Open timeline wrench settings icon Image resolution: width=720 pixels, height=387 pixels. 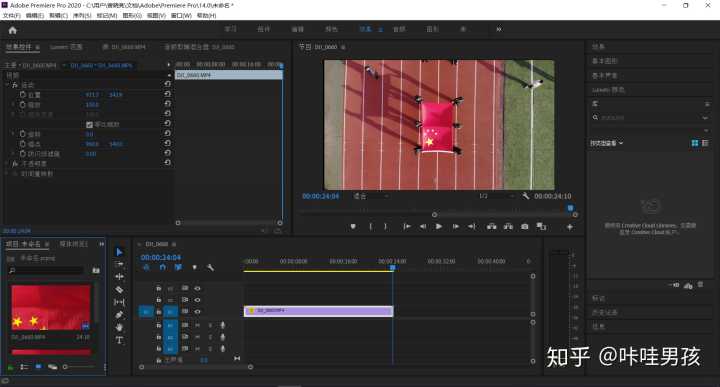210,267
